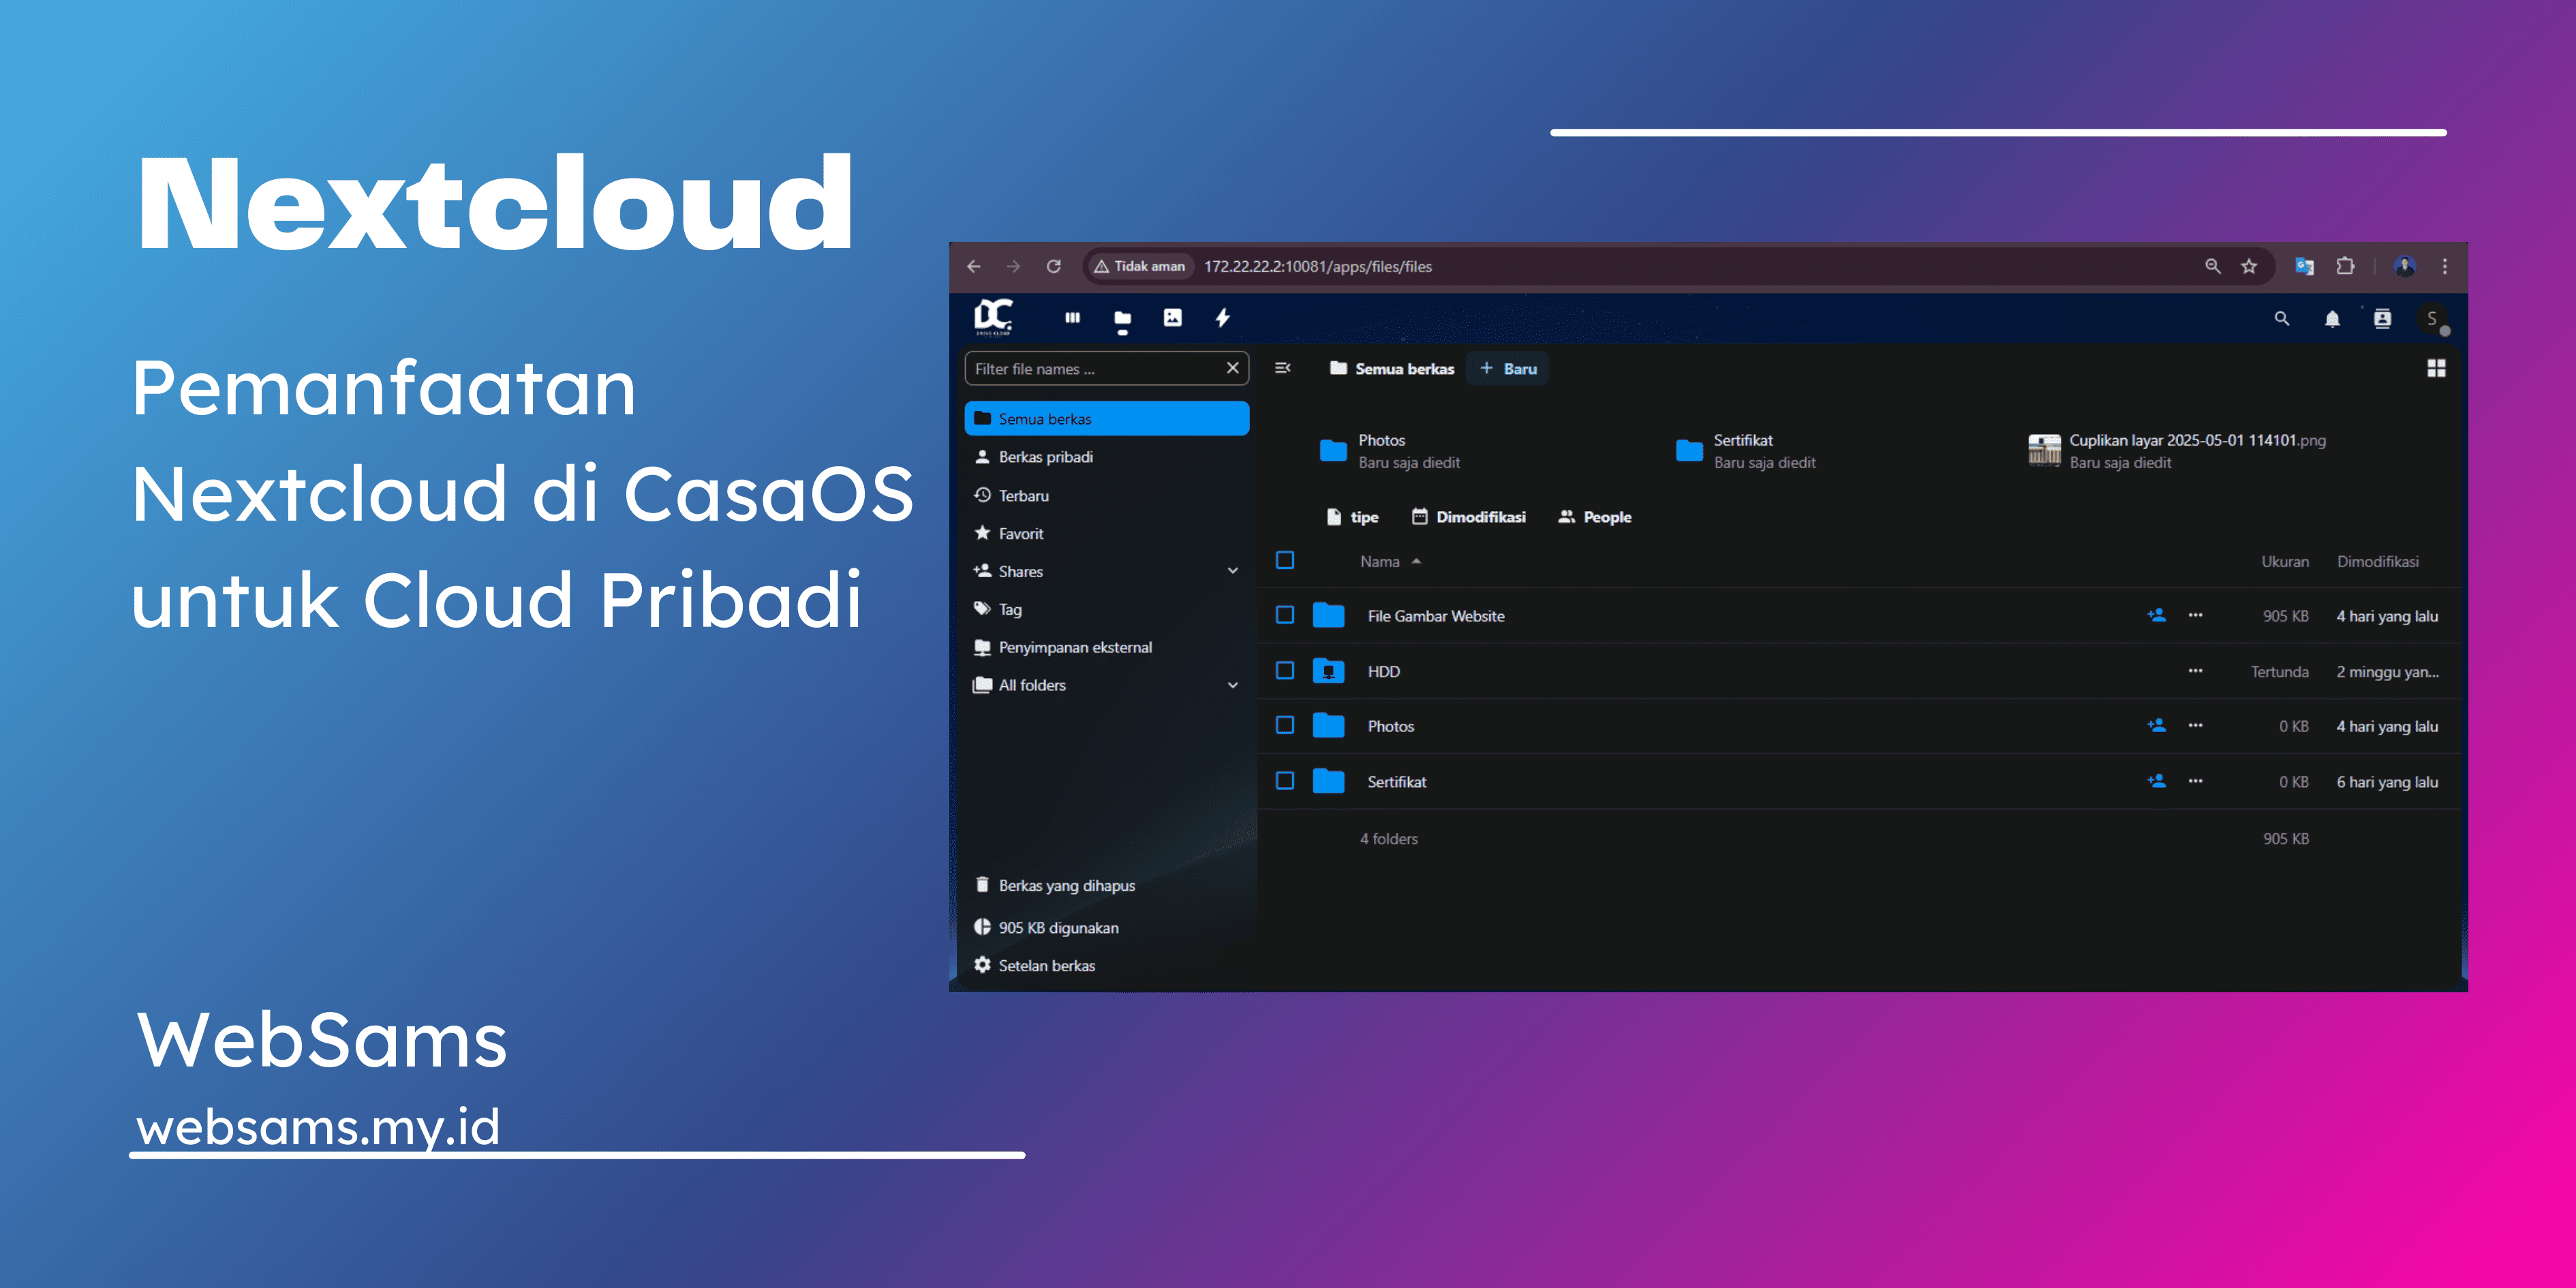Switch to grid view

(x=2436, y=368)
